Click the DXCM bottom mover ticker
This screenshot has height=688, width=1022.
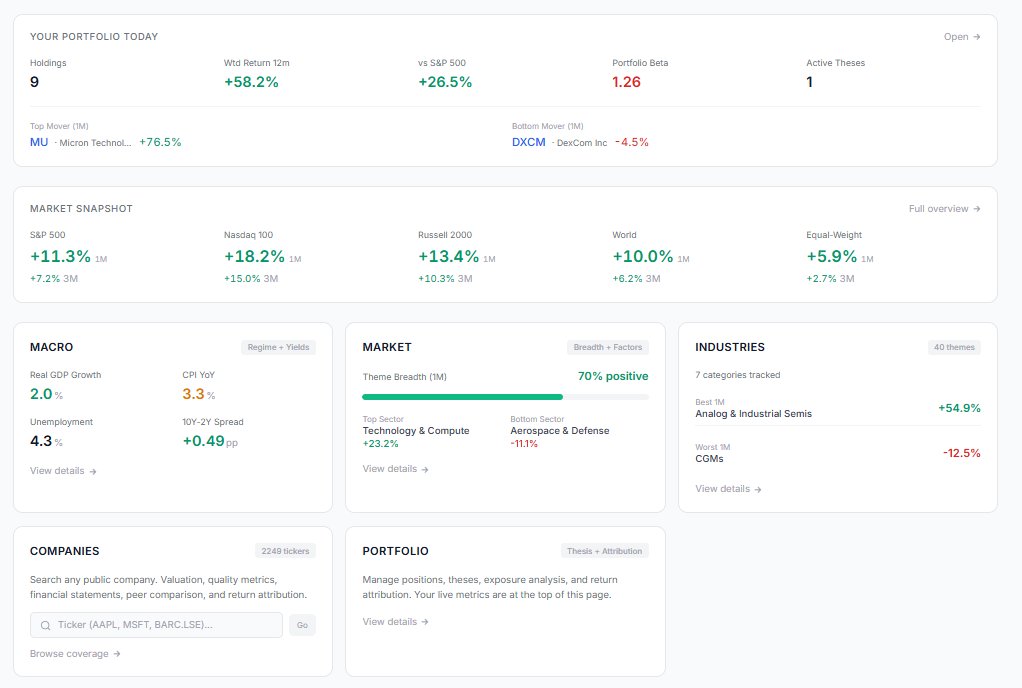529,142
